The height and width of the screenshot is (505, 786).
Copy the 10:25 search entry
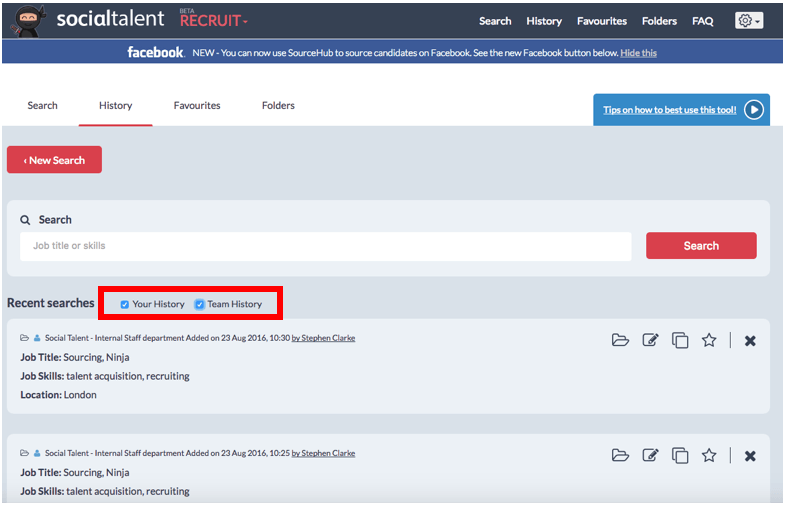(x=680, y=455)
